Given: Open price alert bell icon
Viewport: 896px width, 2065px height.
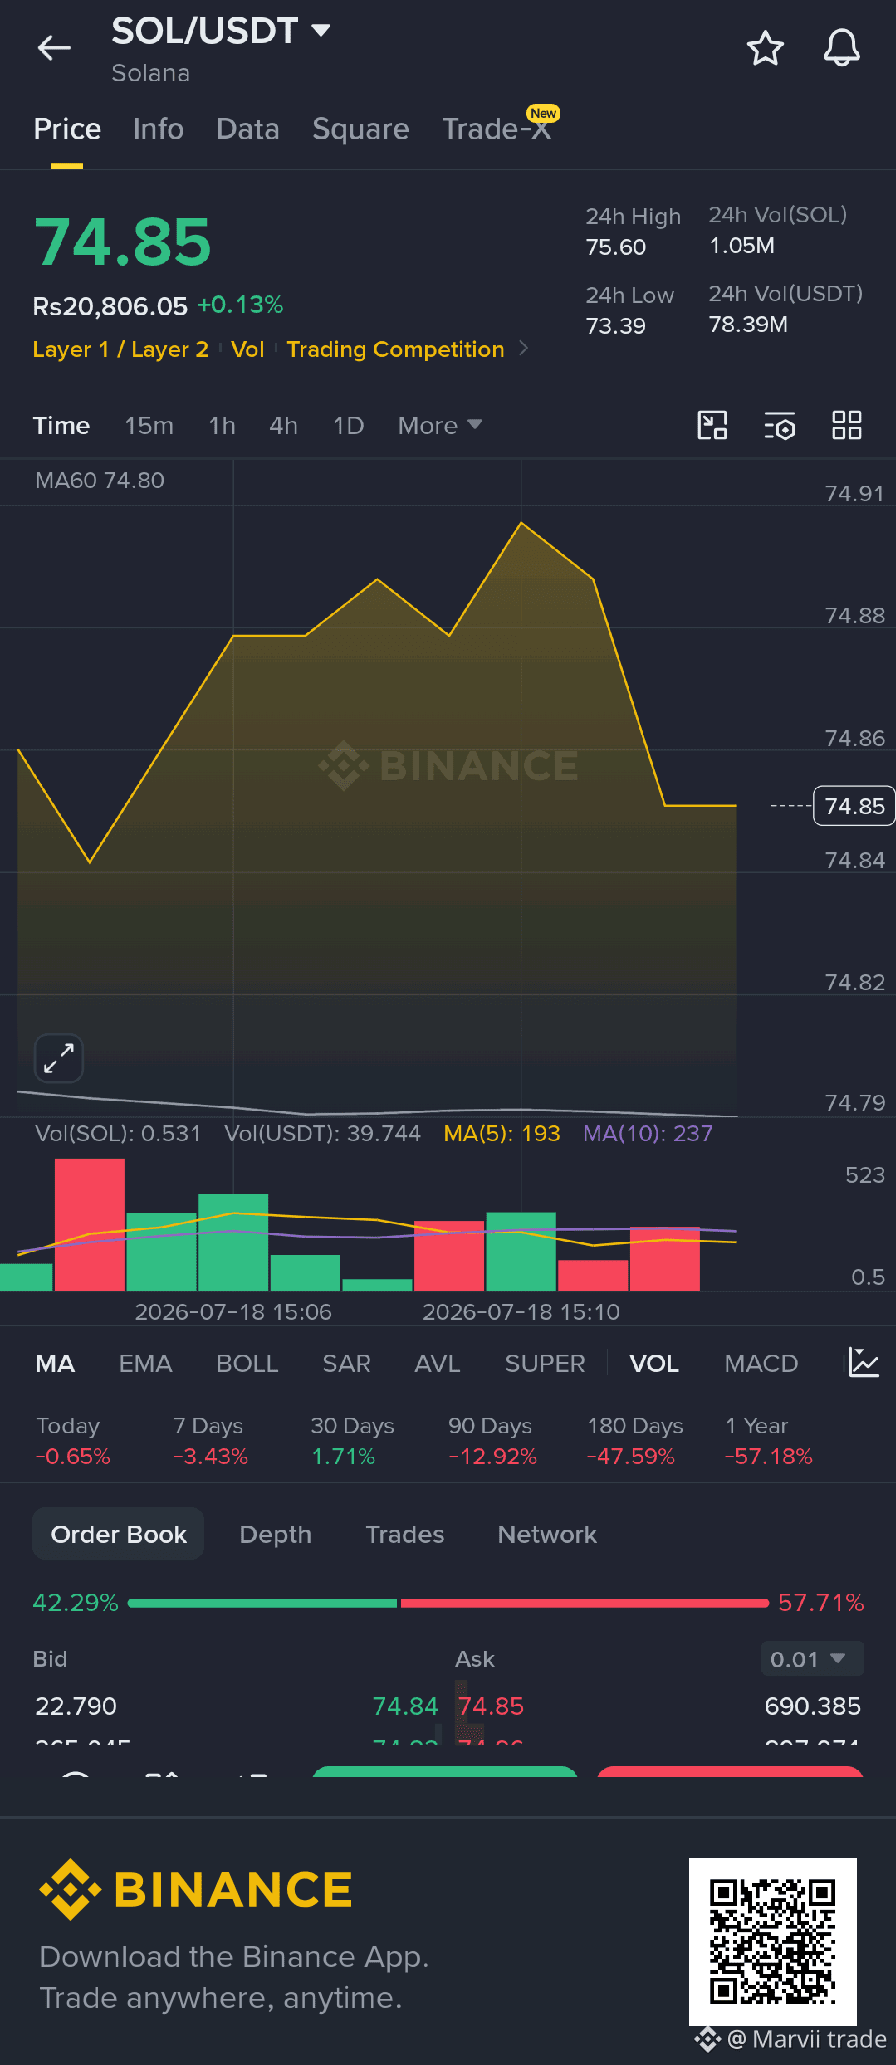Looking at the screenshot, I should click(841, 48).
